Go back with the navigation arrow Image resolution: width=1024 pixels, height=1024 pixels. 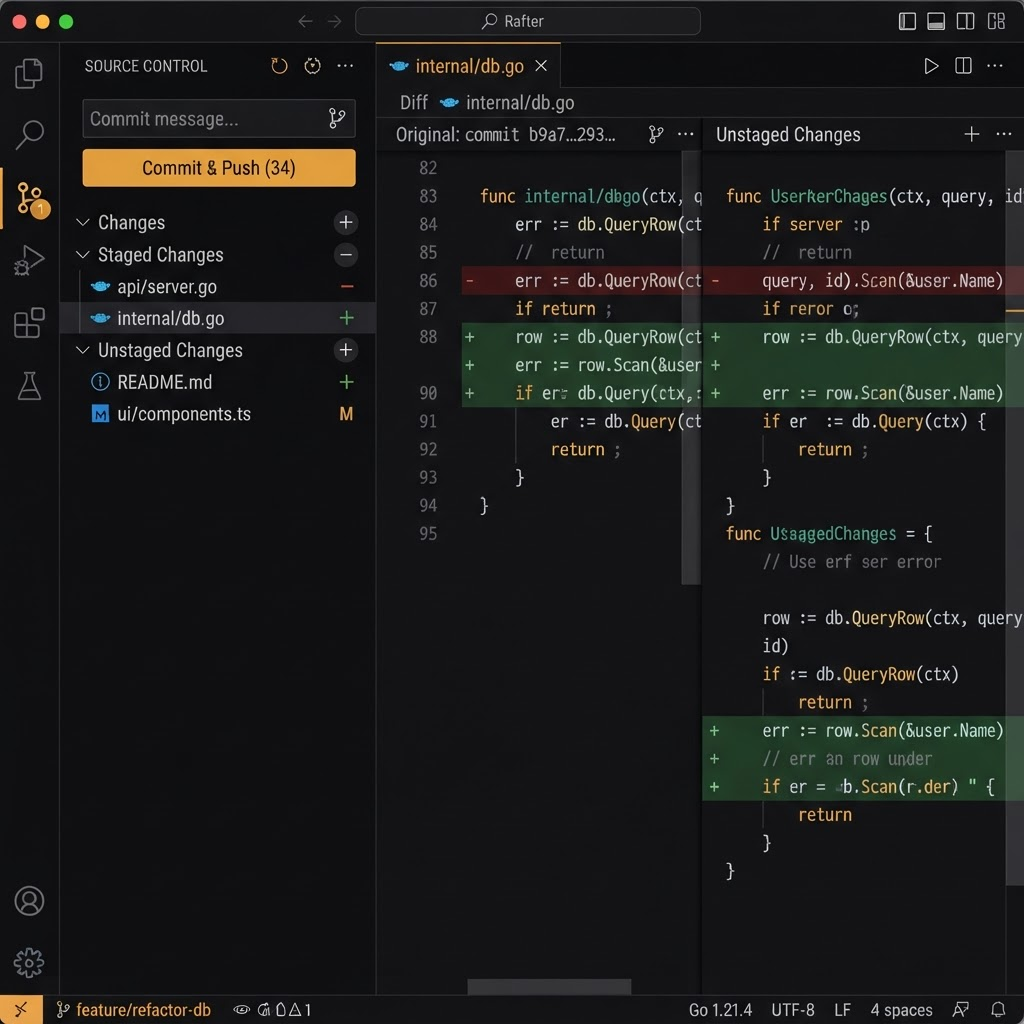[305, 22]
